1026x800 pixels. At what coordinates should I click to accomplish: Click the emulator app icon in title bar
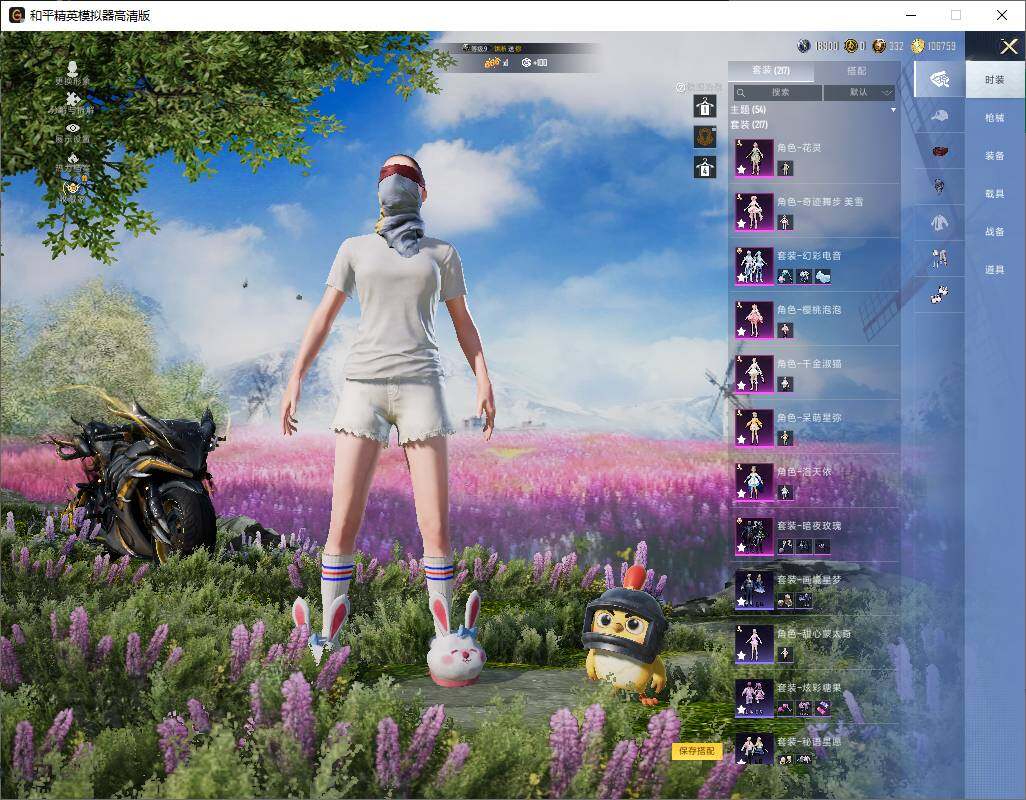coord(16,15)
